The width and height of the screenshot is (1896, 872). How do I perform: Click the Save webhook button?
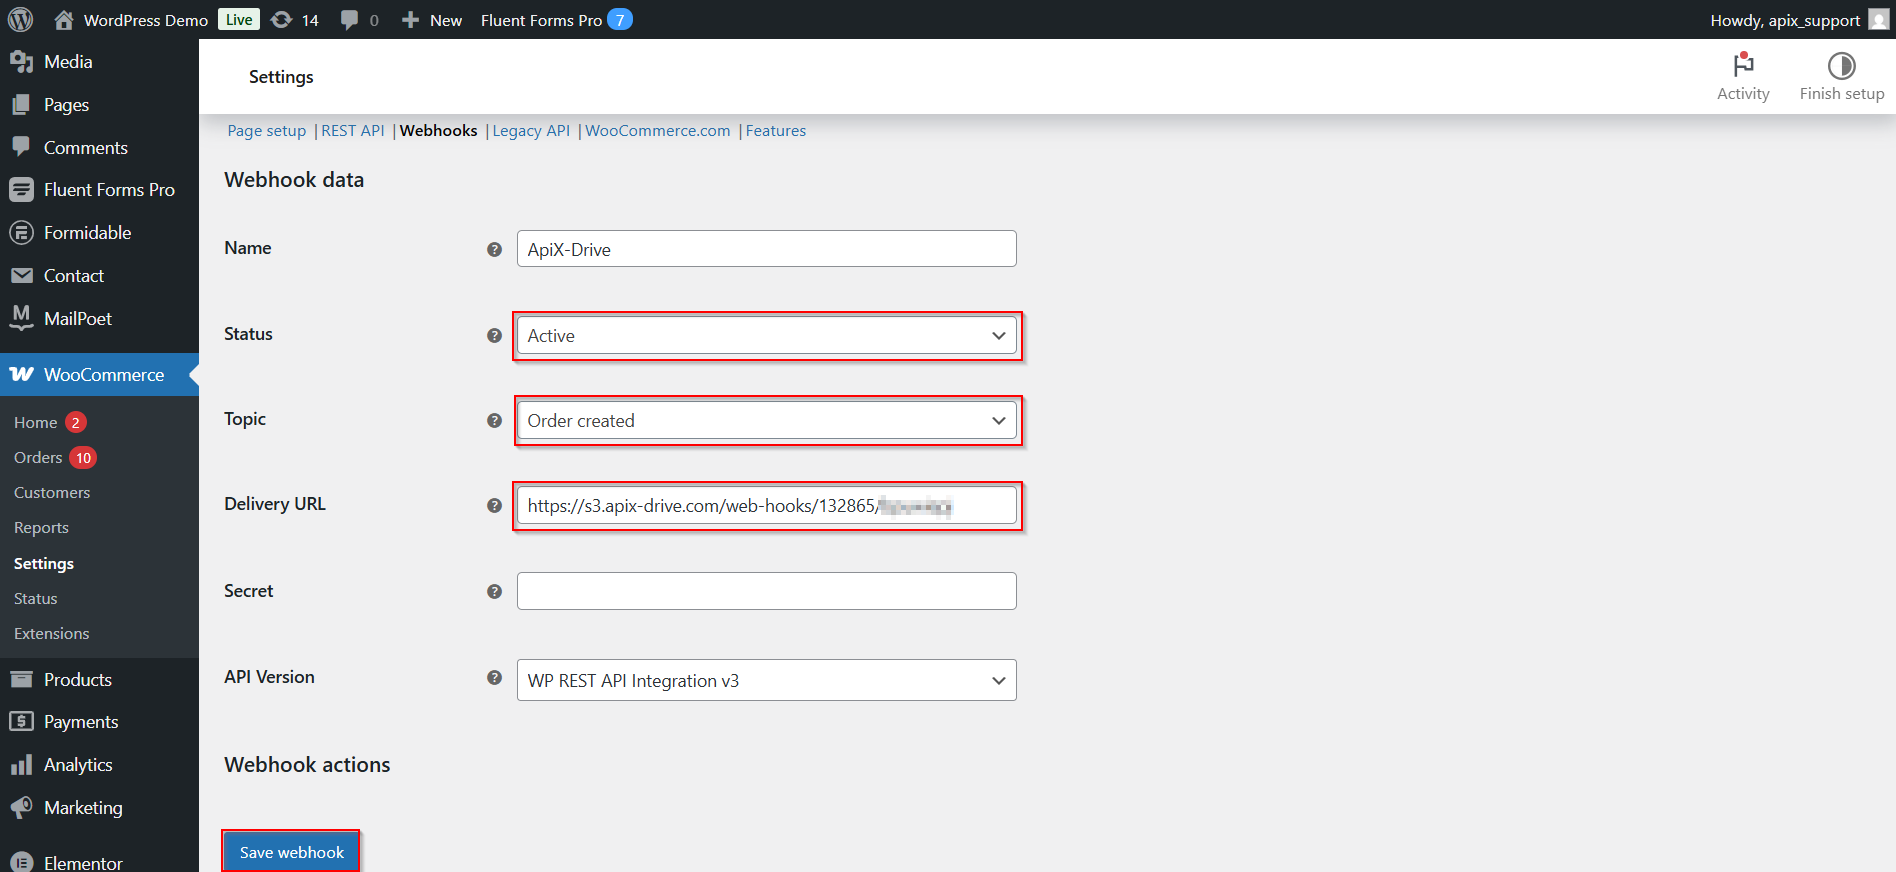click(x=291, y=852)
